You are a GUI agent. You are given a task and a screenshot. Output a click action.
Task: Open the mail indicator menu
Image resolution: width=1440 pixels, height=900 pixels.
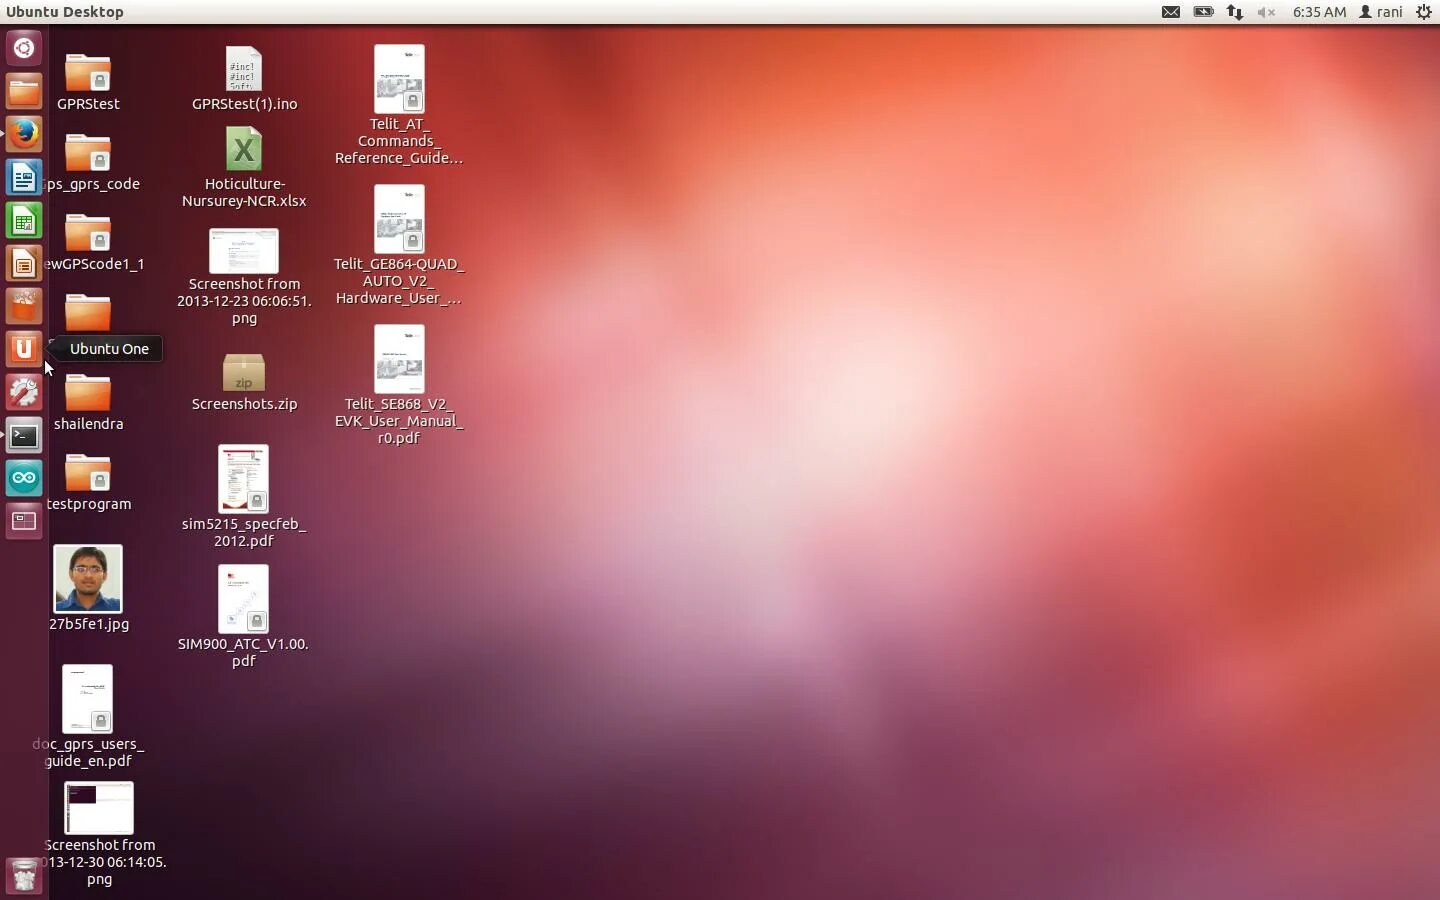coord(1170,12)
